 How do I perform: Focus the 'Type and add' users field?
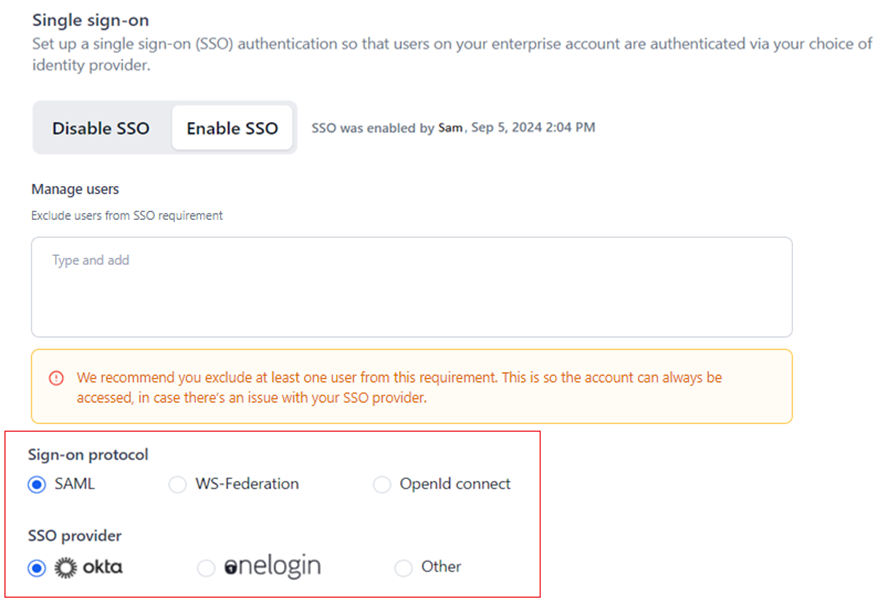(x=411, y=286)
